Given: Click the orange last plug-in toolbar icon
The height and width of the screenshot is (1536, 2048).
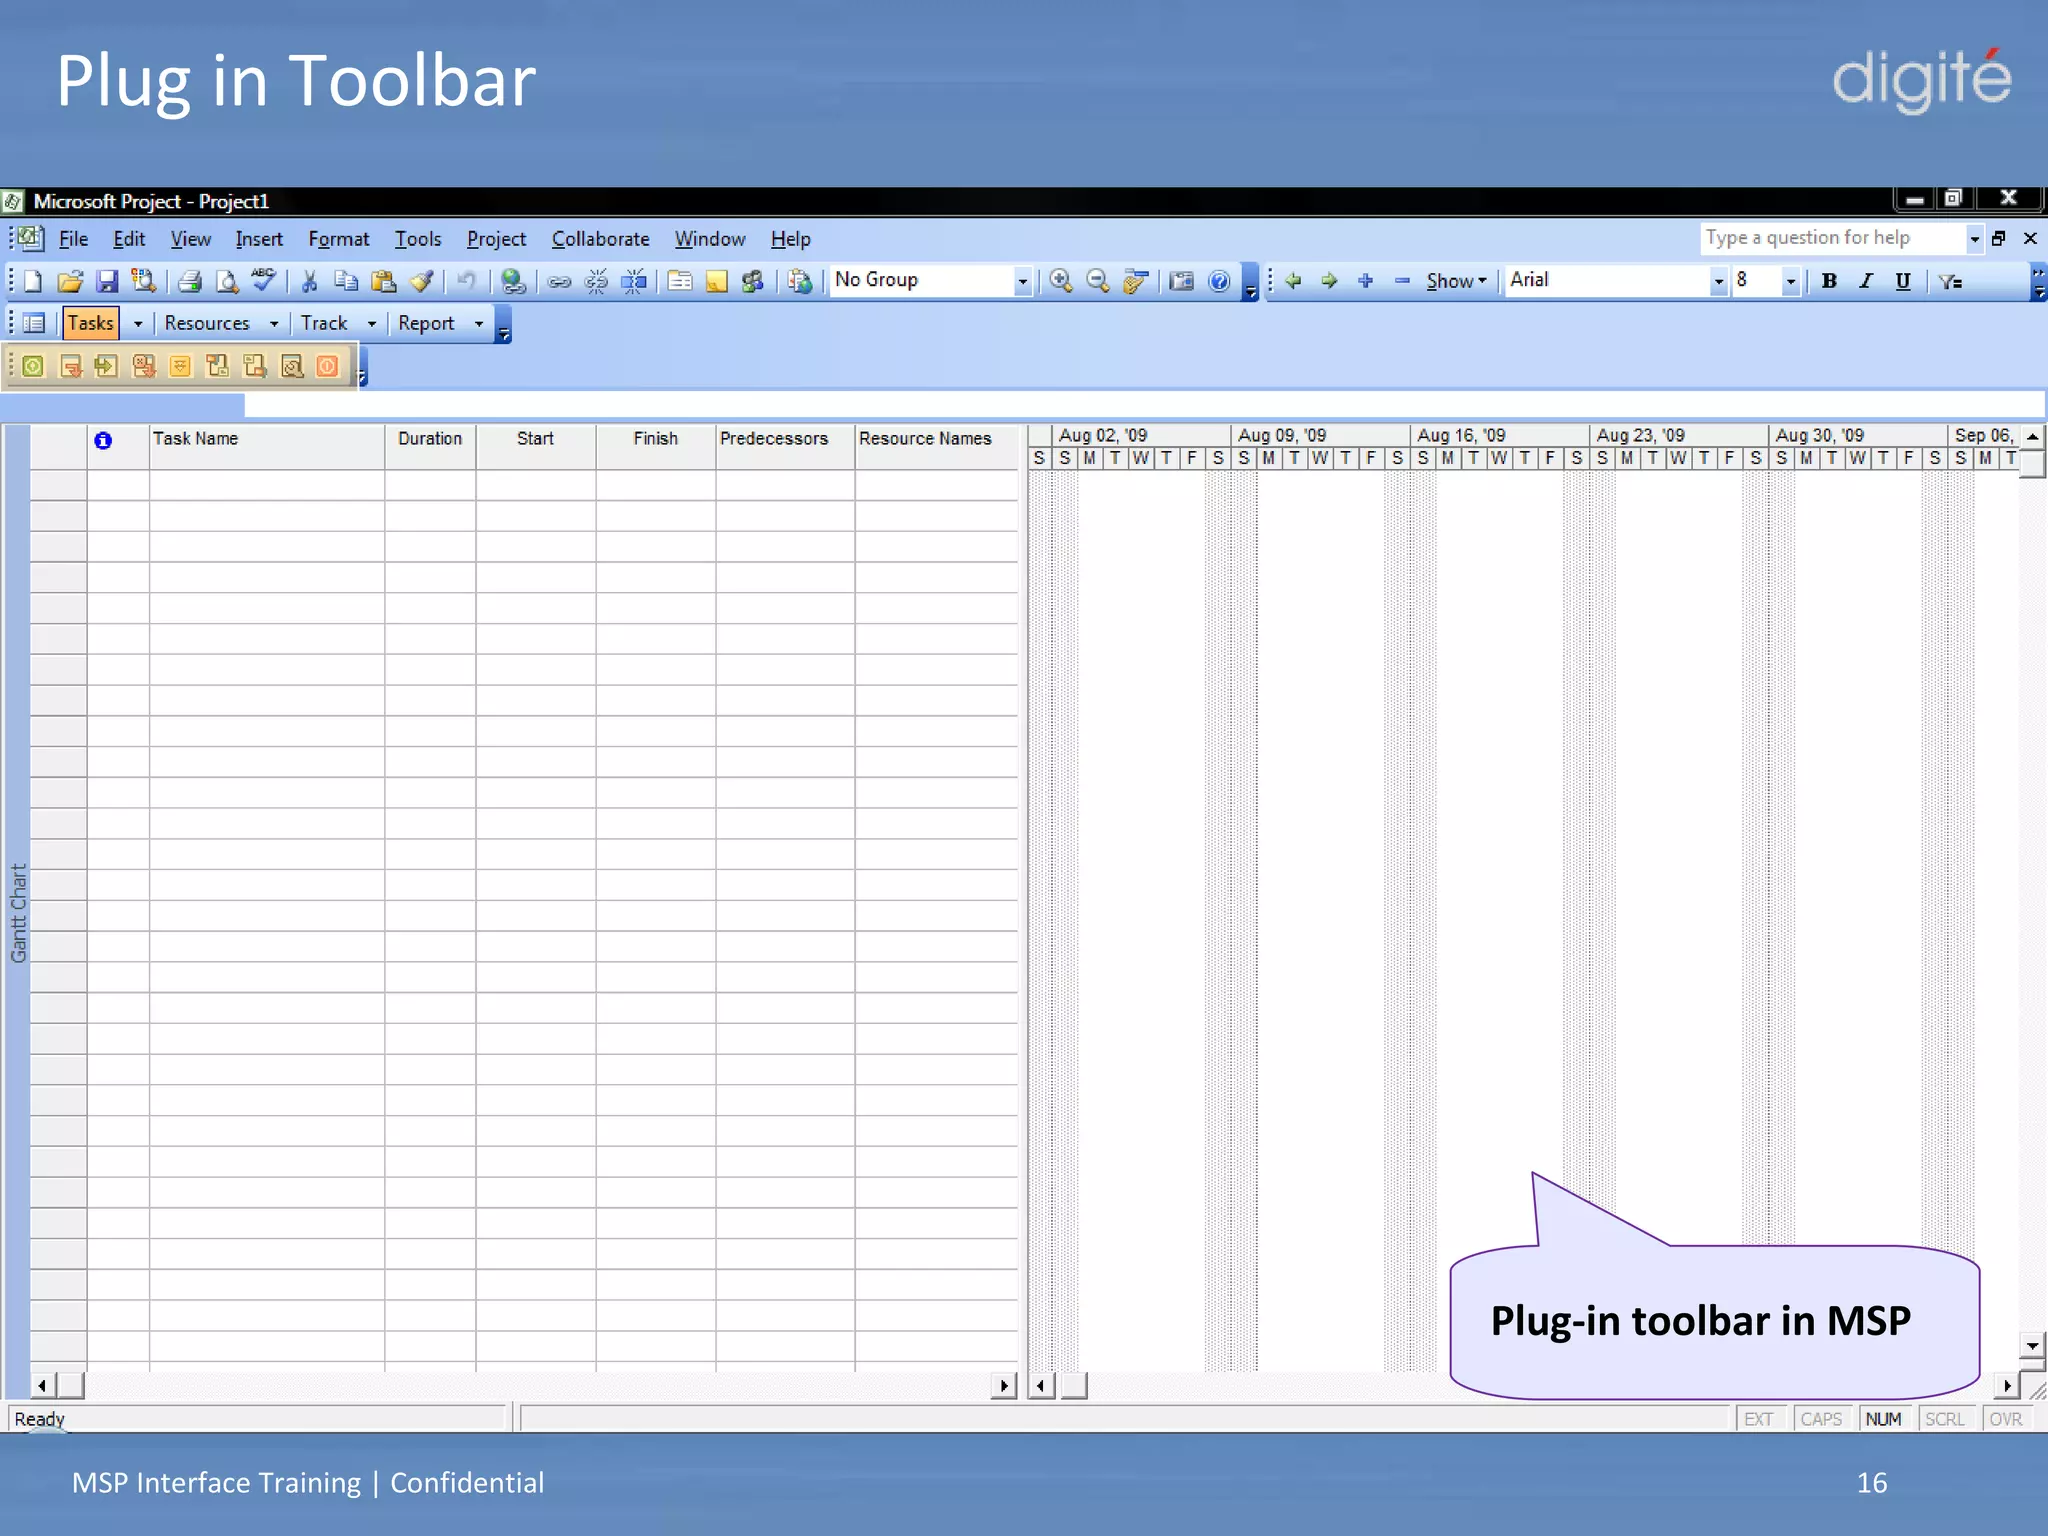Looking at the screenshot, I should pyautogui.click(x=327, y=366).
